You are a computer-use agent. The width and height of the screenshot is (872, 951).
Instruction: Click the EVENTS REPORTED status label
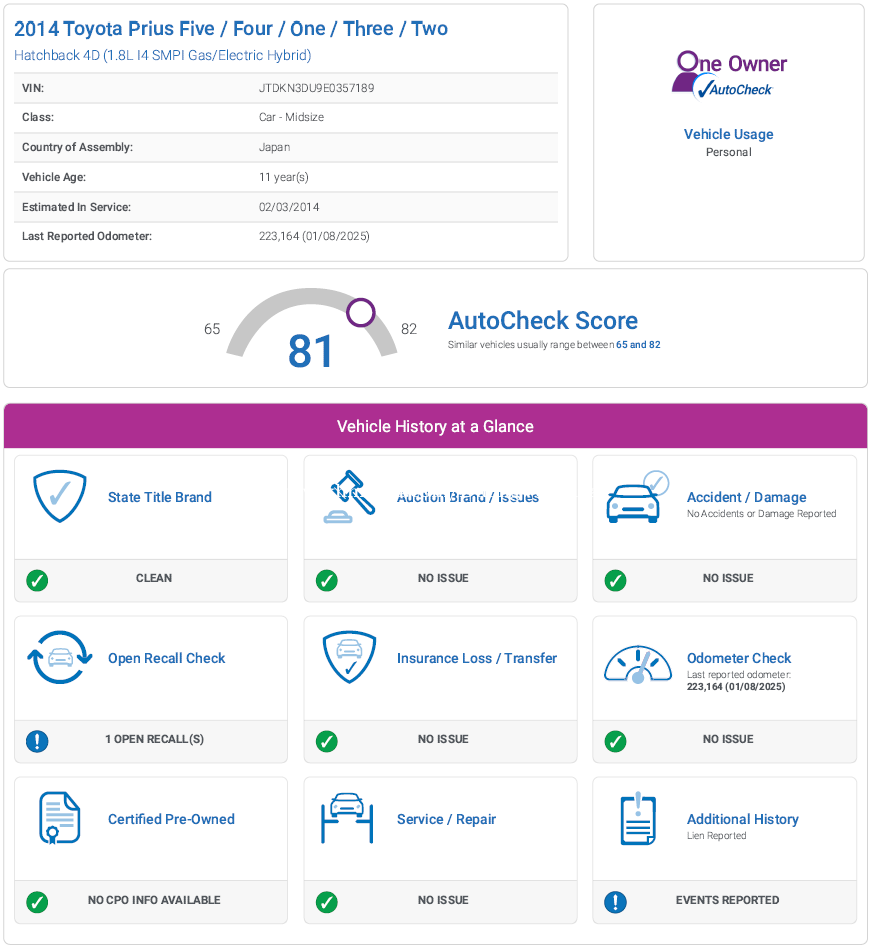pyautogui.click(x=728, y=900)
